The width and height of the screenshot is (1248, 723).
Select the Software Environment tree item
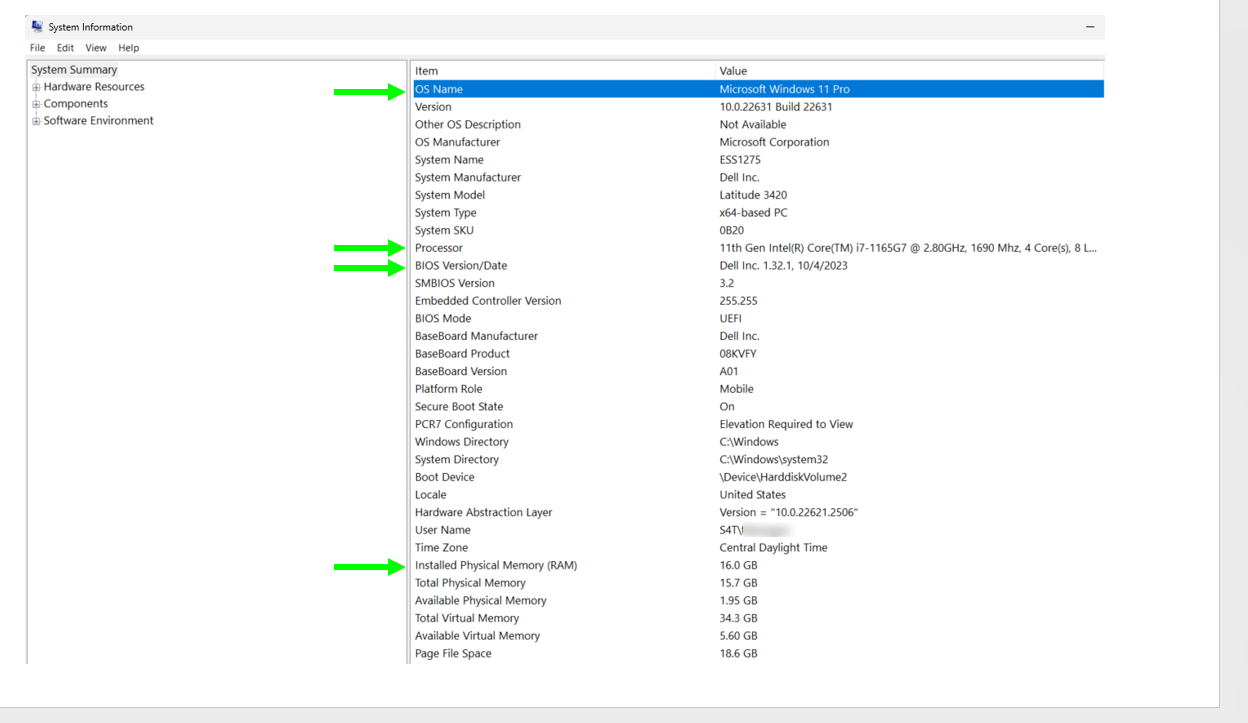click(98, 121)
